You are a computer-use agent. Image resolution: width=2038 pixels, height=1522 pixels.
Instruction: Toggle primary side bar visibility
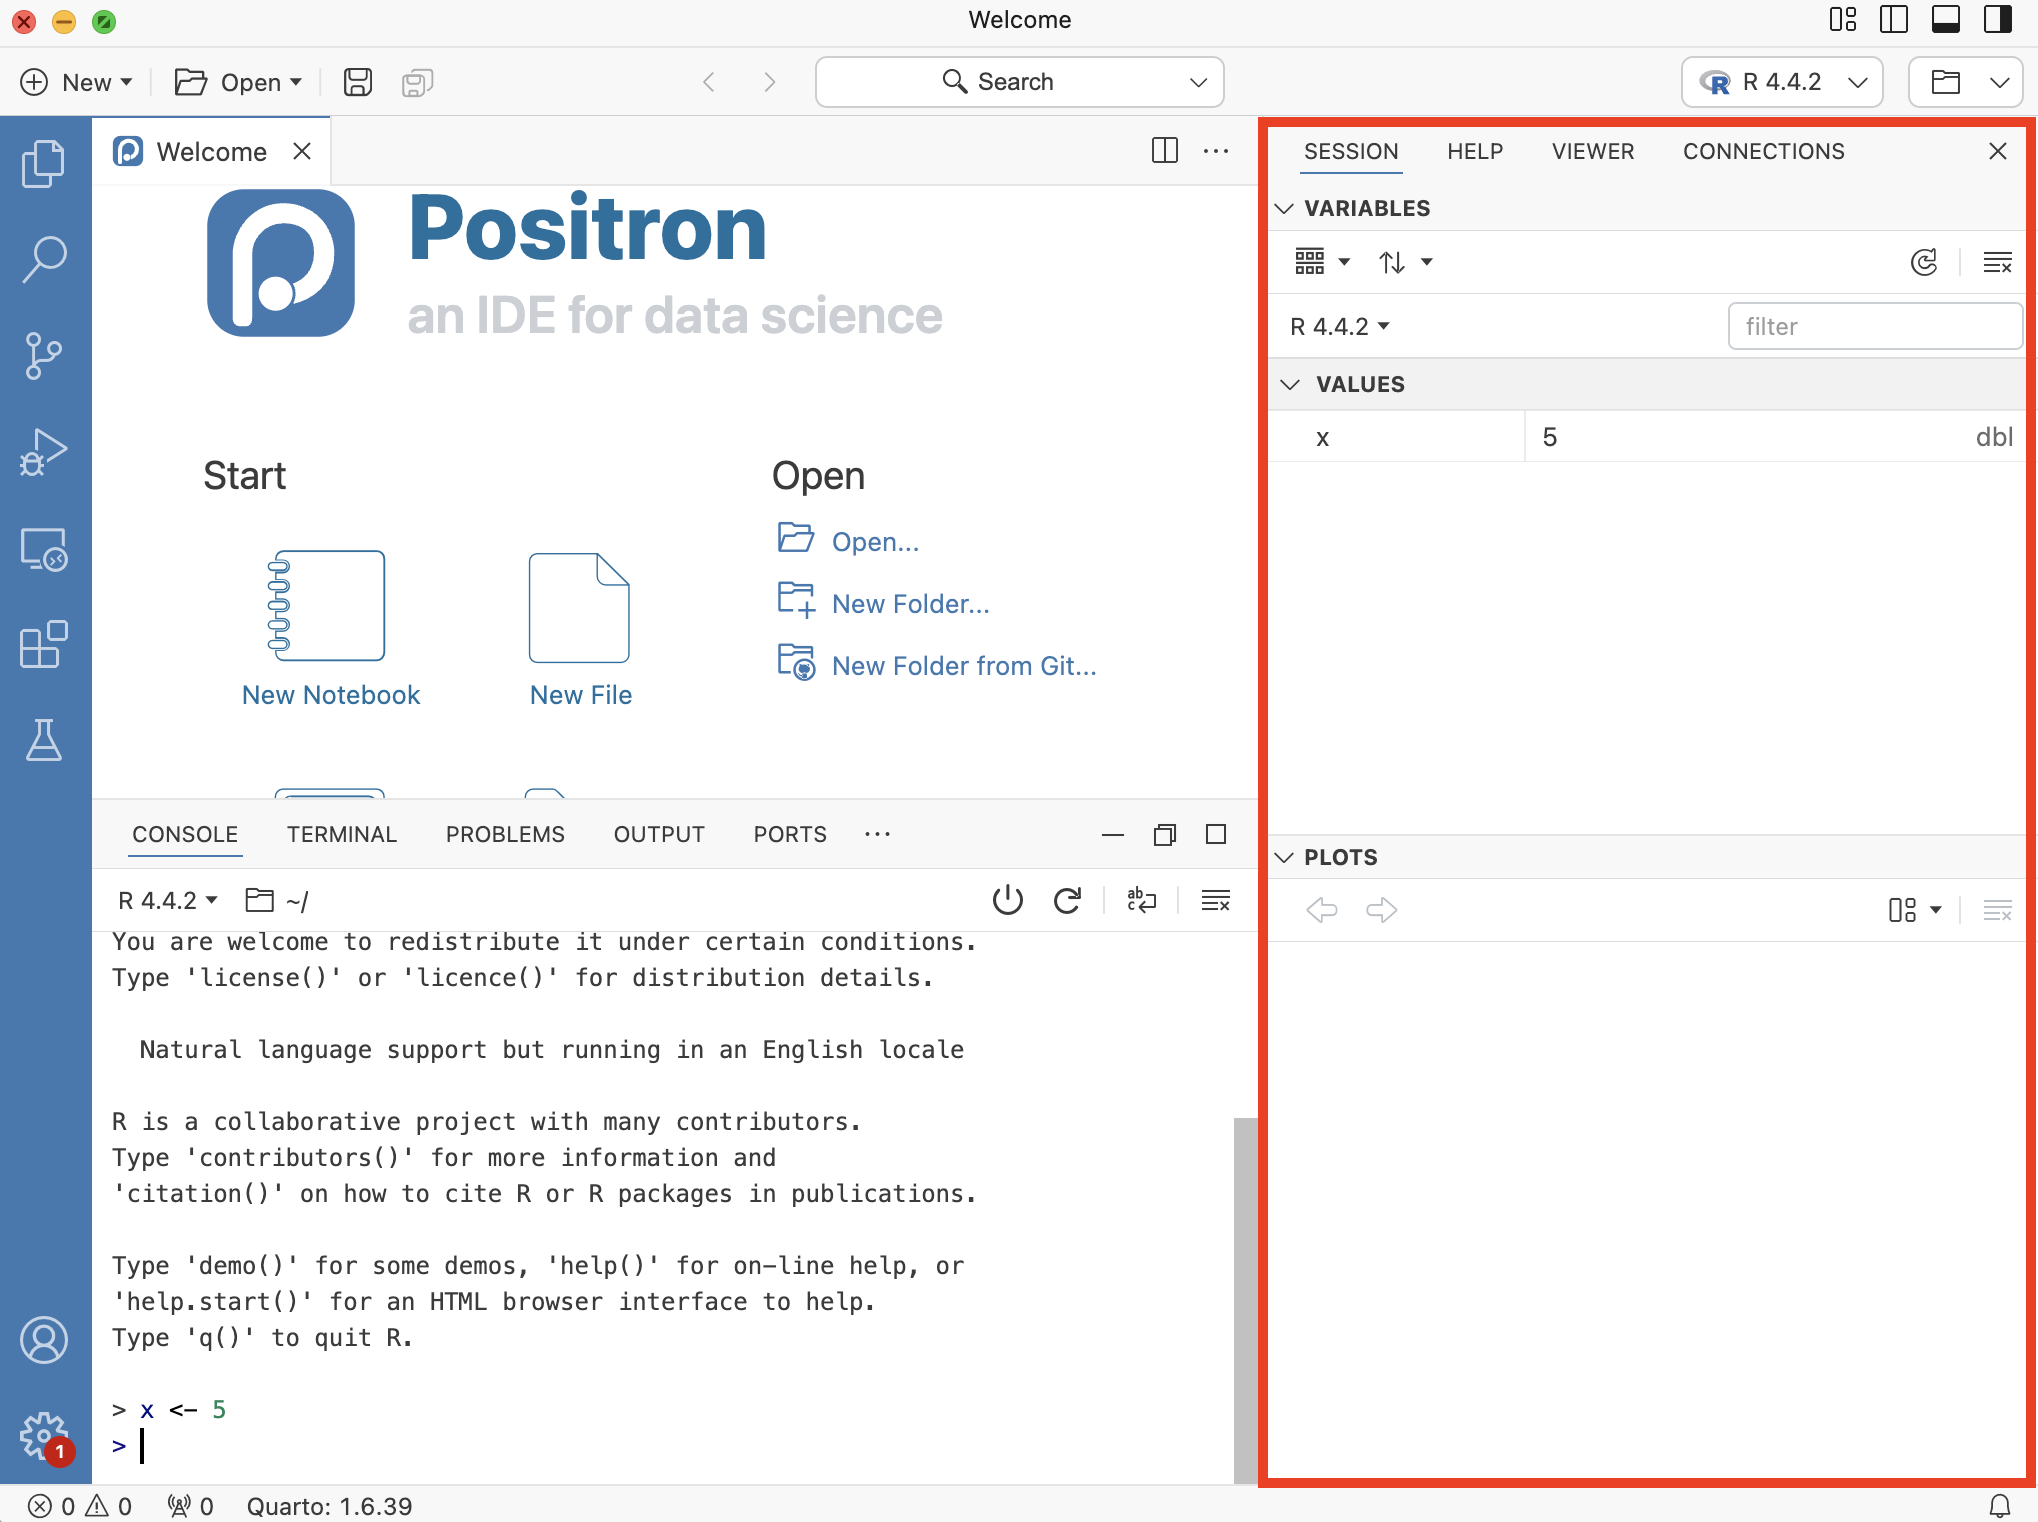(x=1894, y=20)
